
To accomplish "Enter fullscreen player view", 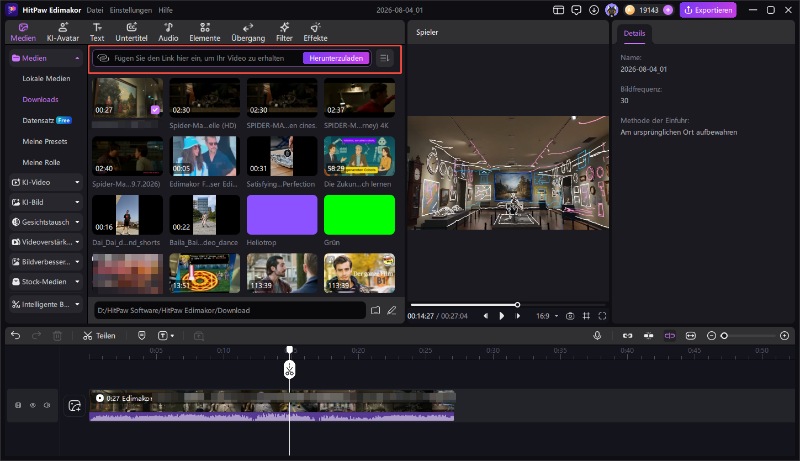I will point(602,316).
